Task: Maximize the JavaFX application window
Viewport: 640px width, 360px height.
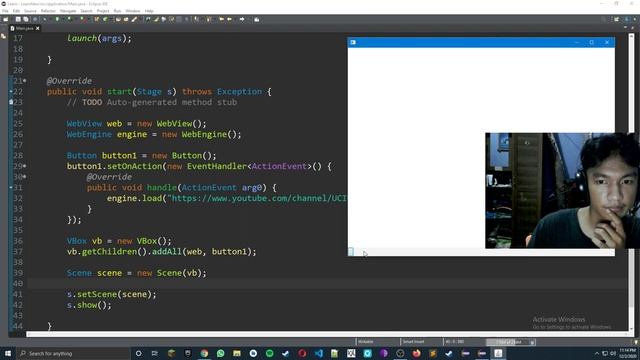Action: click(x=591, y=42)
